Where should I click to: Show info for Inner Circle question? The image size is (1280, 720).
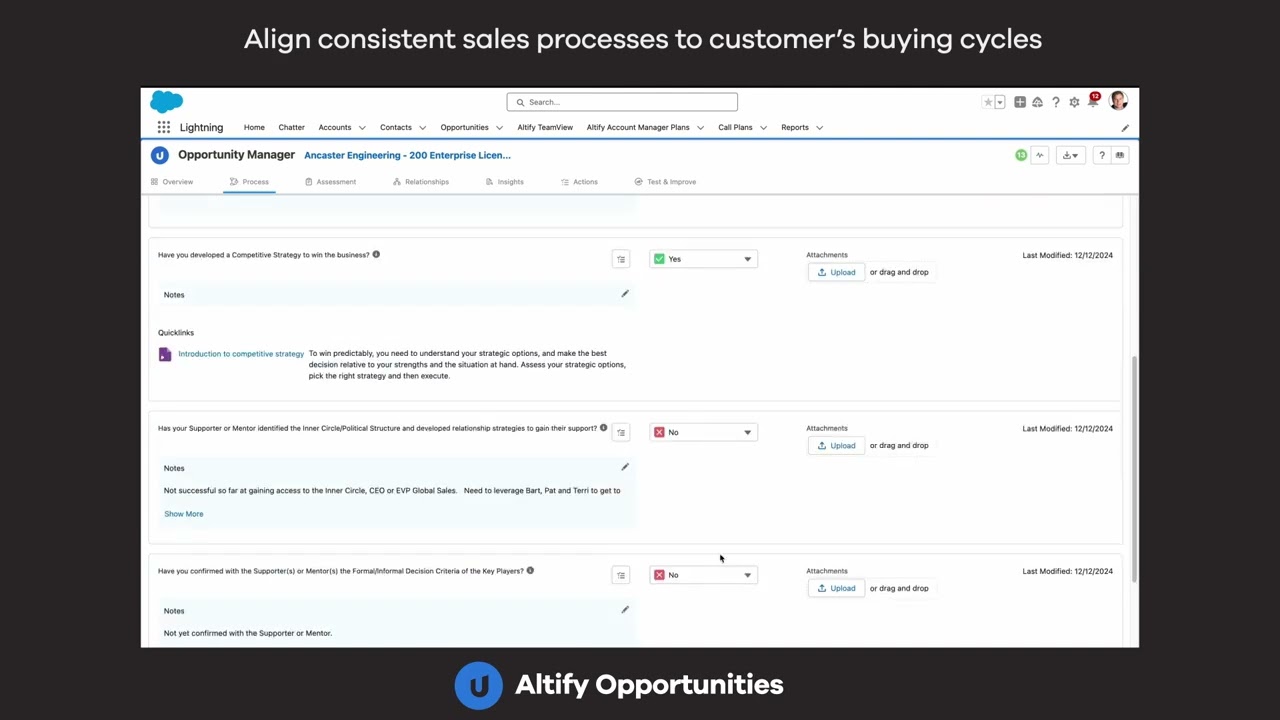(x=603, y=428)
